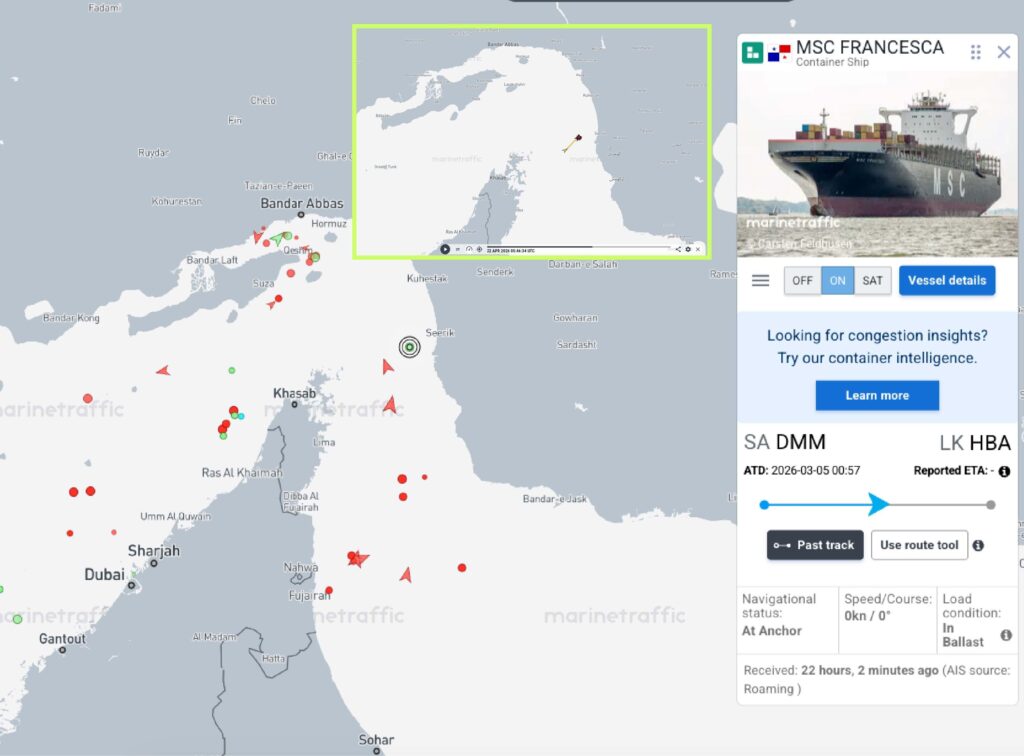Open Vessel details
Image resolution: width=1024 pixels, height=756 pixels.
(x=947, y=281)
